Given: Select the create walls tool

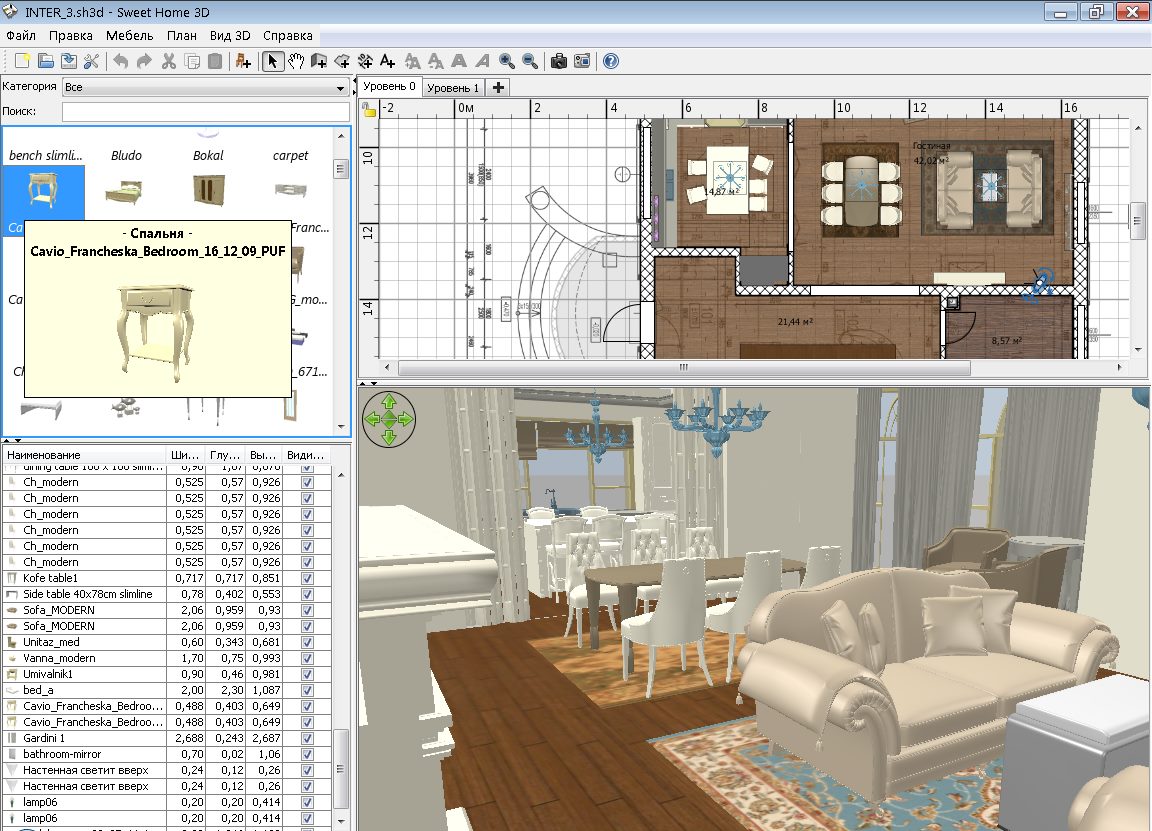Looking at the screenshot, I should pyautogui.click(x=319, y=61).
